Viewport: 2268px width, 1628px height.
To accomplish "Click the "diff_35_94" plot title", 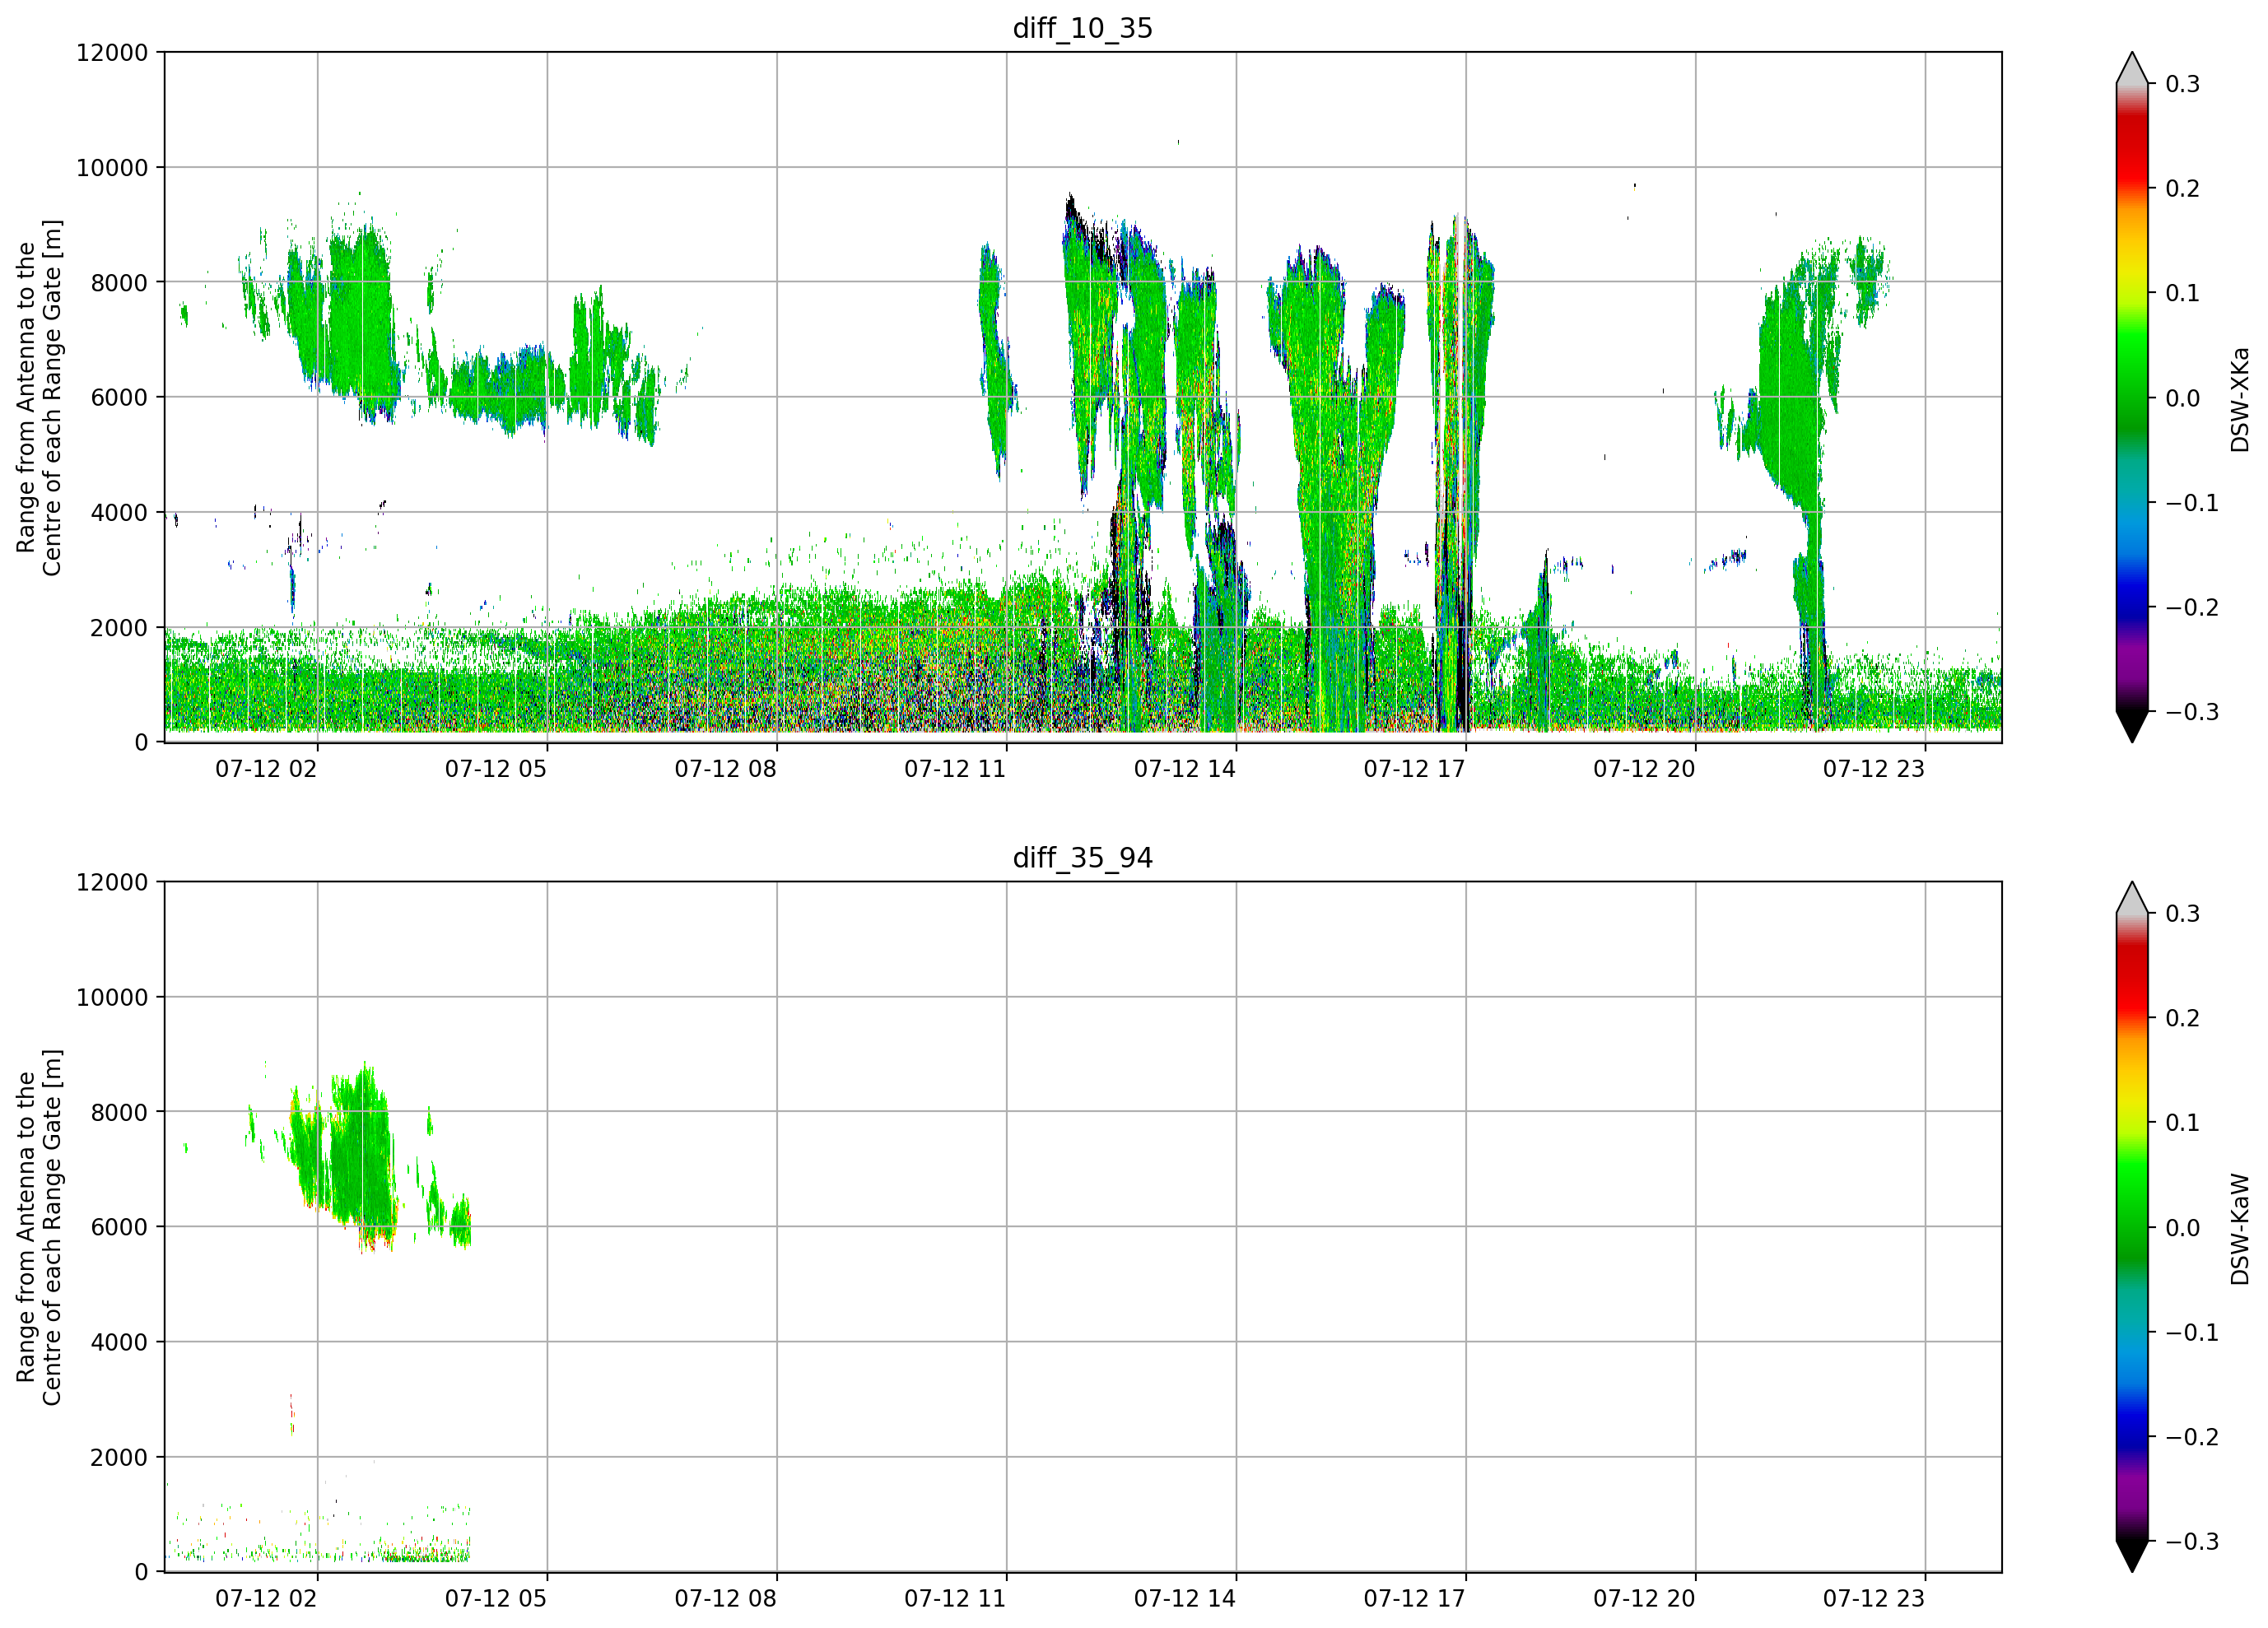I will [x=1082, y=858].
